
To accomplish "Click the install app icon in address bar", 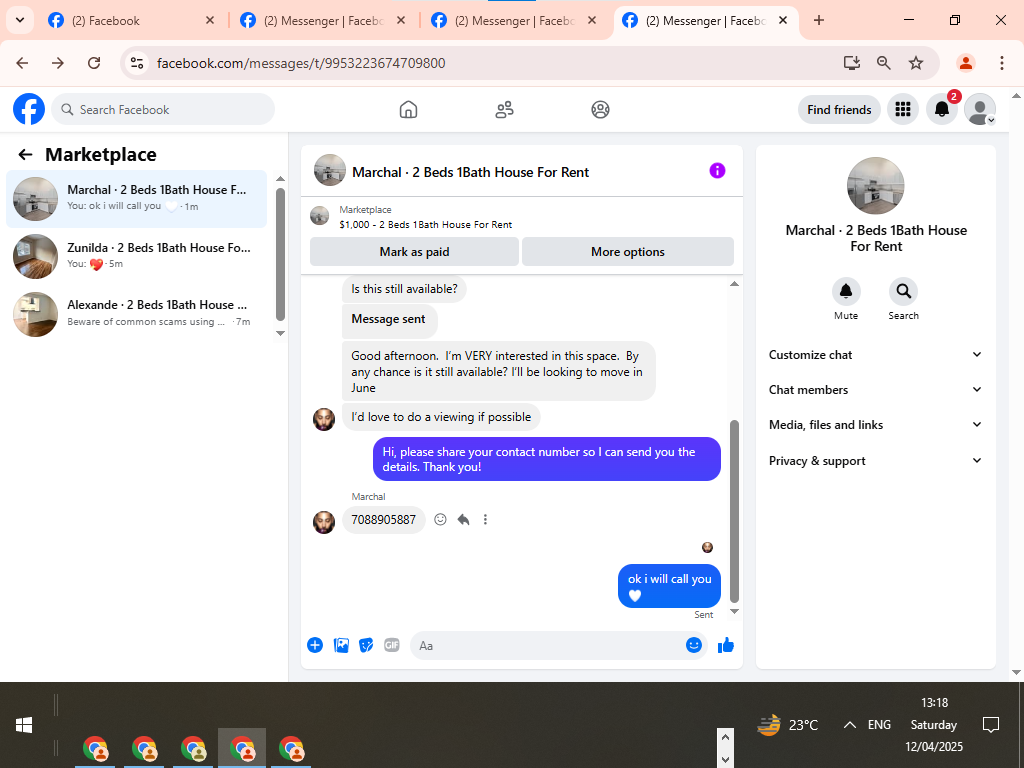I will click(852, 63).
